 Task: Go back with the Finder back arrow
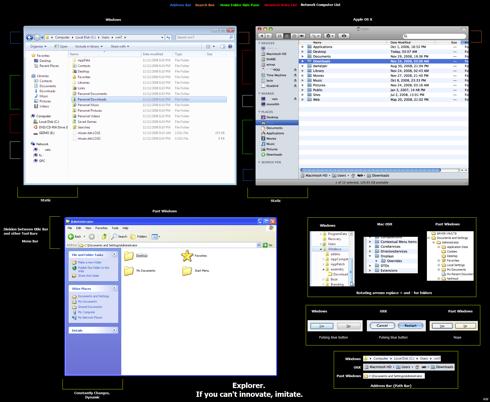coord(262,36)
